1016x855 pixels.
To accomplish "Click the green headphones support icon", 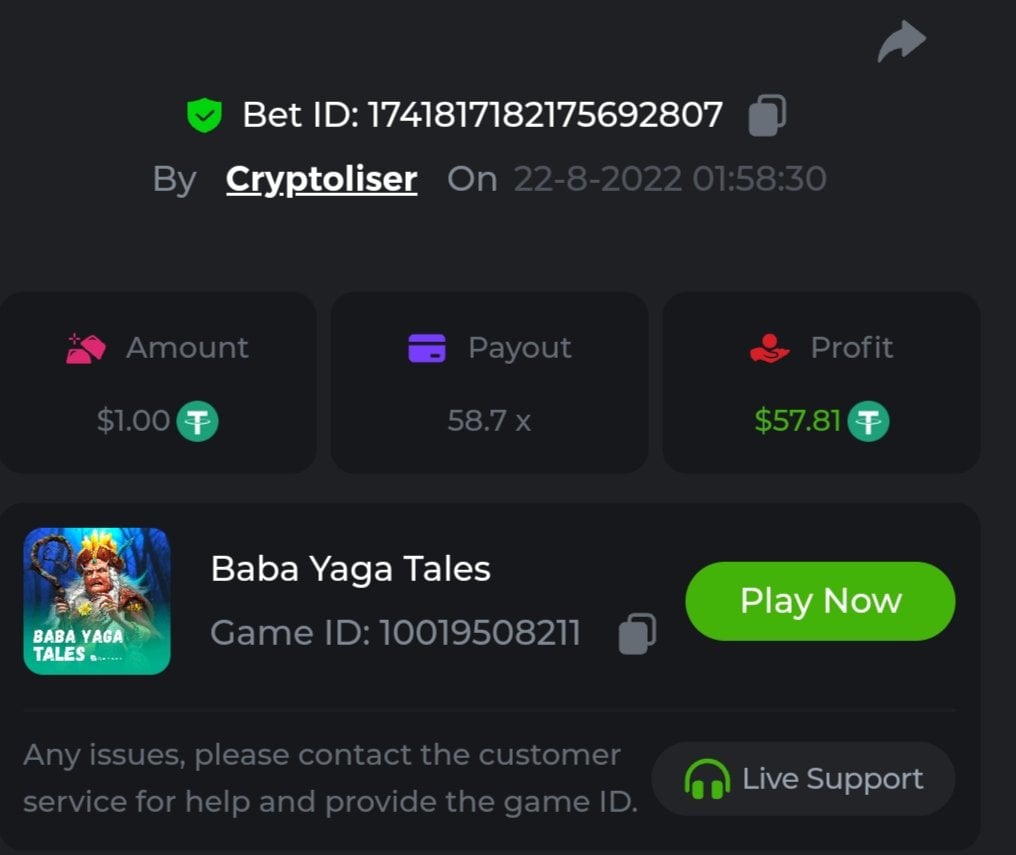I will (707, 780).
